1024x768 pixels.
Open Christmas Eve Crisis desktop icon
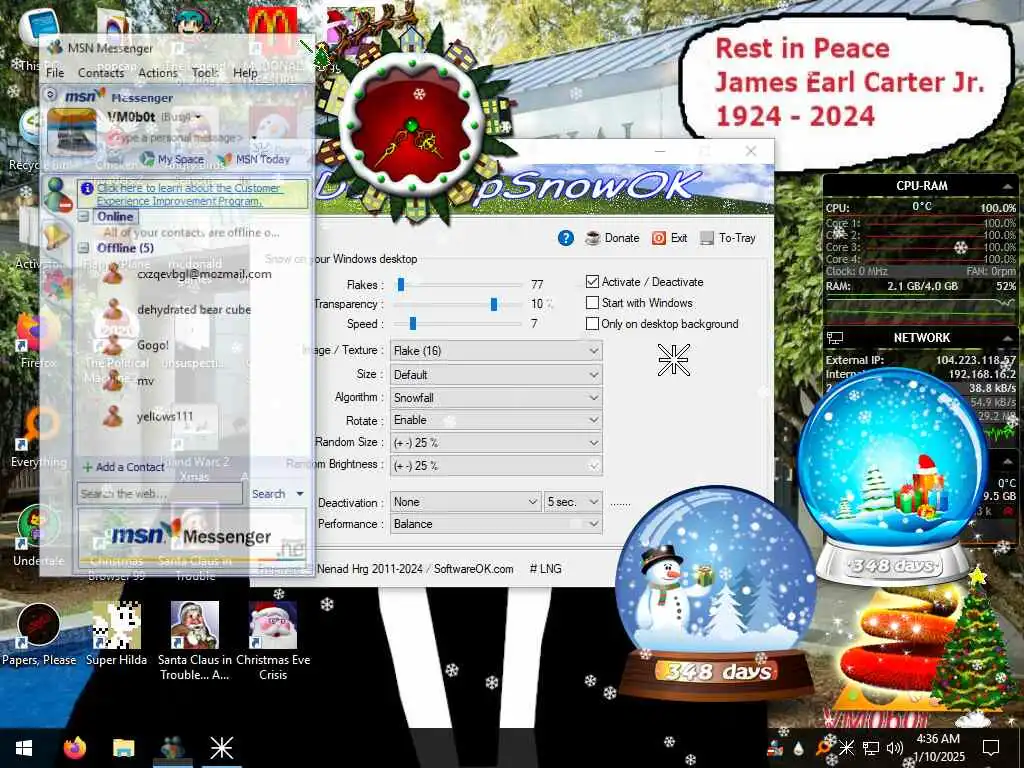[x=273, y=641]
